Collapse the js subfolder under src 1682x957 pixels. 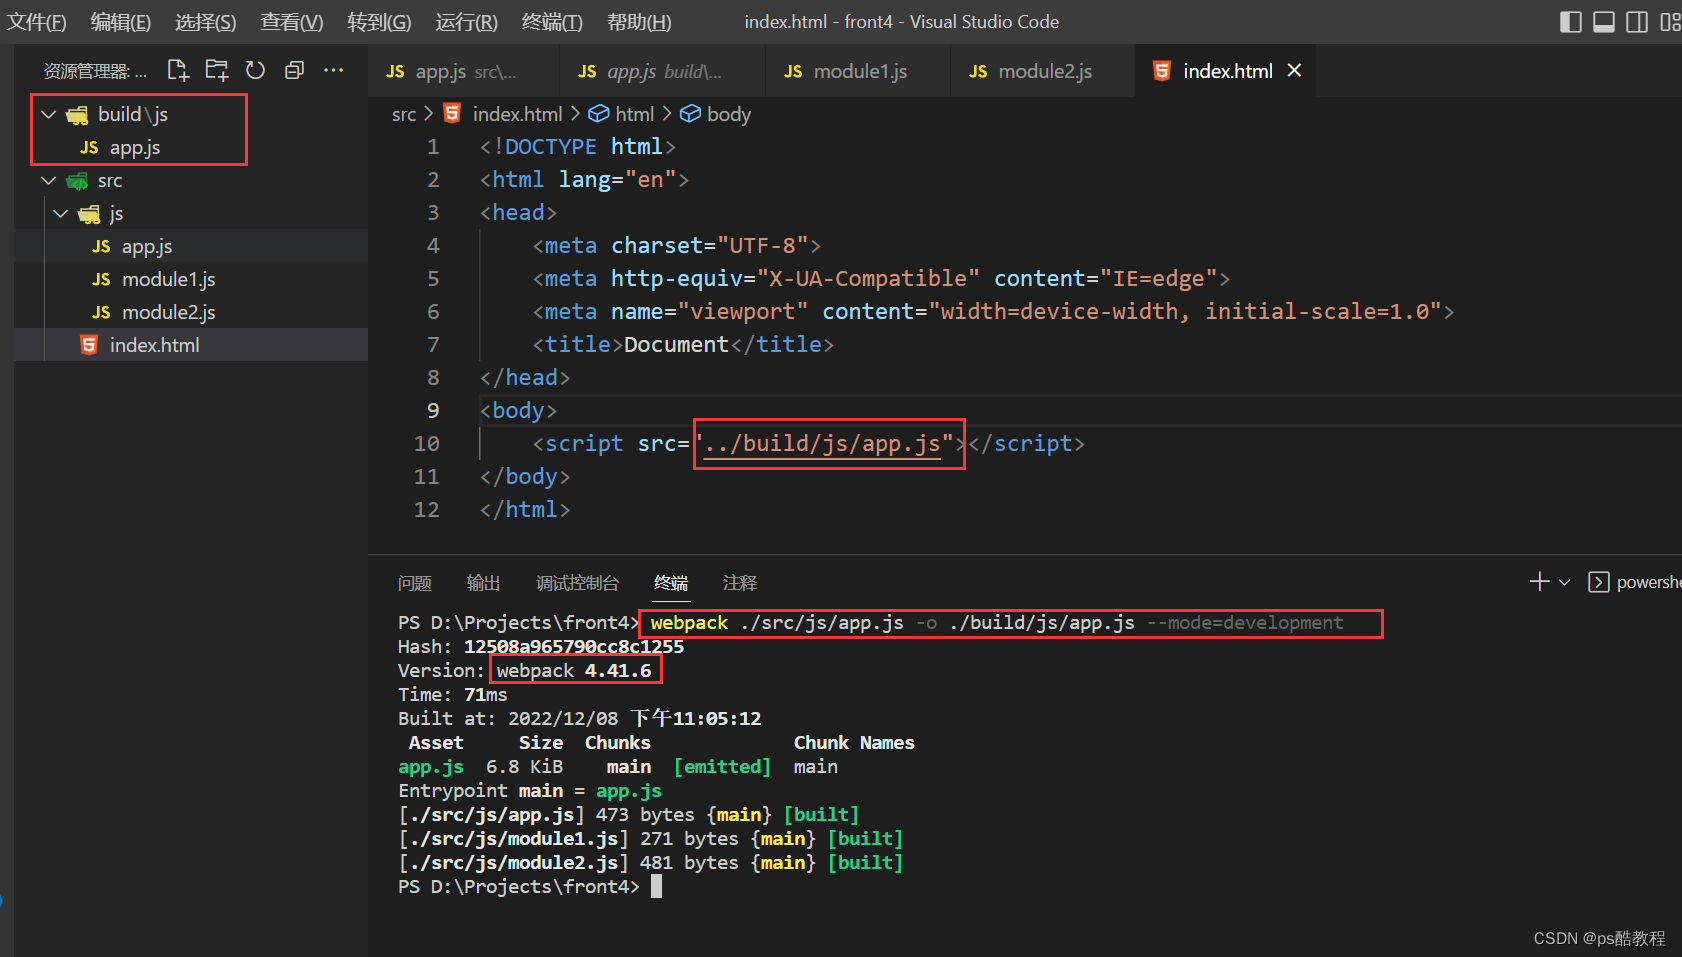pos(60,213)
